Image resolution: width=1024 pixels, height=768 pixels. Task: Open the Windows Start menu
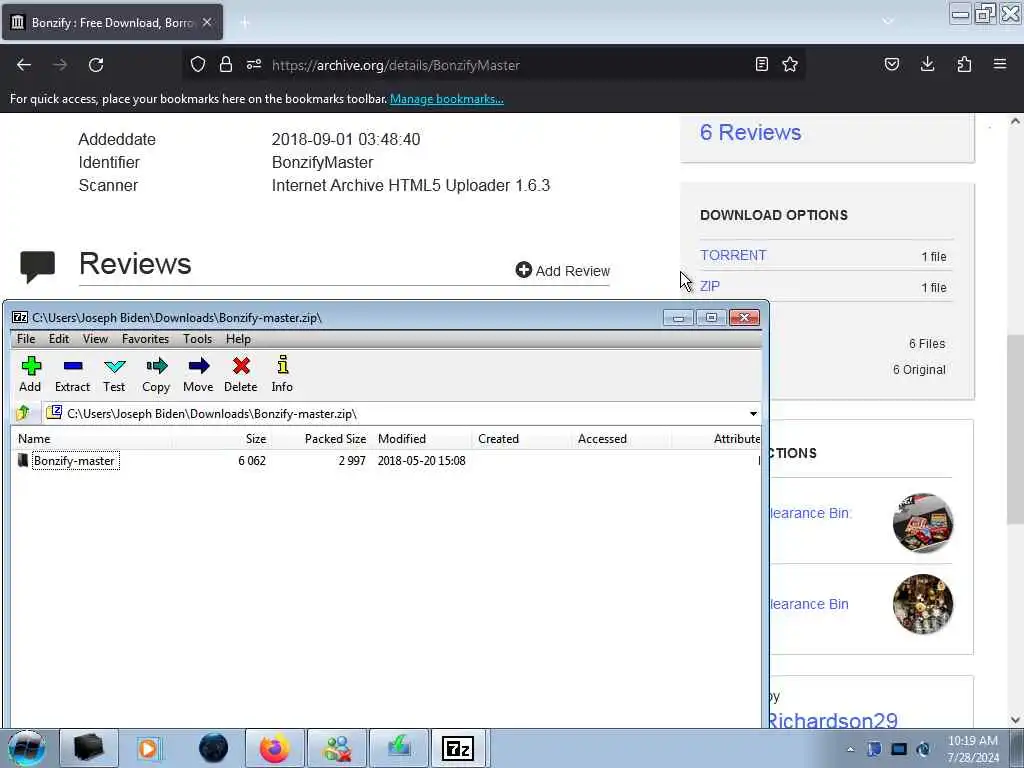26,748
